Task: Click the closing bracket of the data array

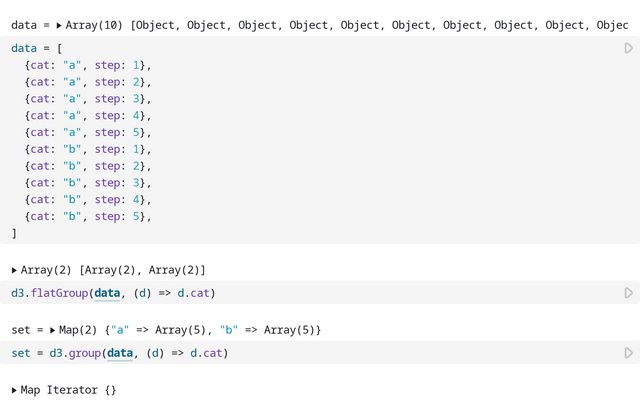Action: click(x=14, y=233)
